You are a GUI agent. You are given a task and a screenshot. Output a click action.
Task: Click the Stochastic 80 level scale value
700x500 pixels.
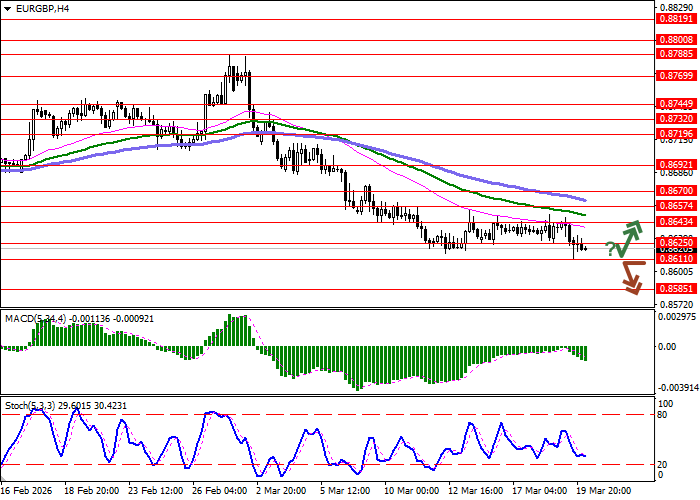[663, 414]
